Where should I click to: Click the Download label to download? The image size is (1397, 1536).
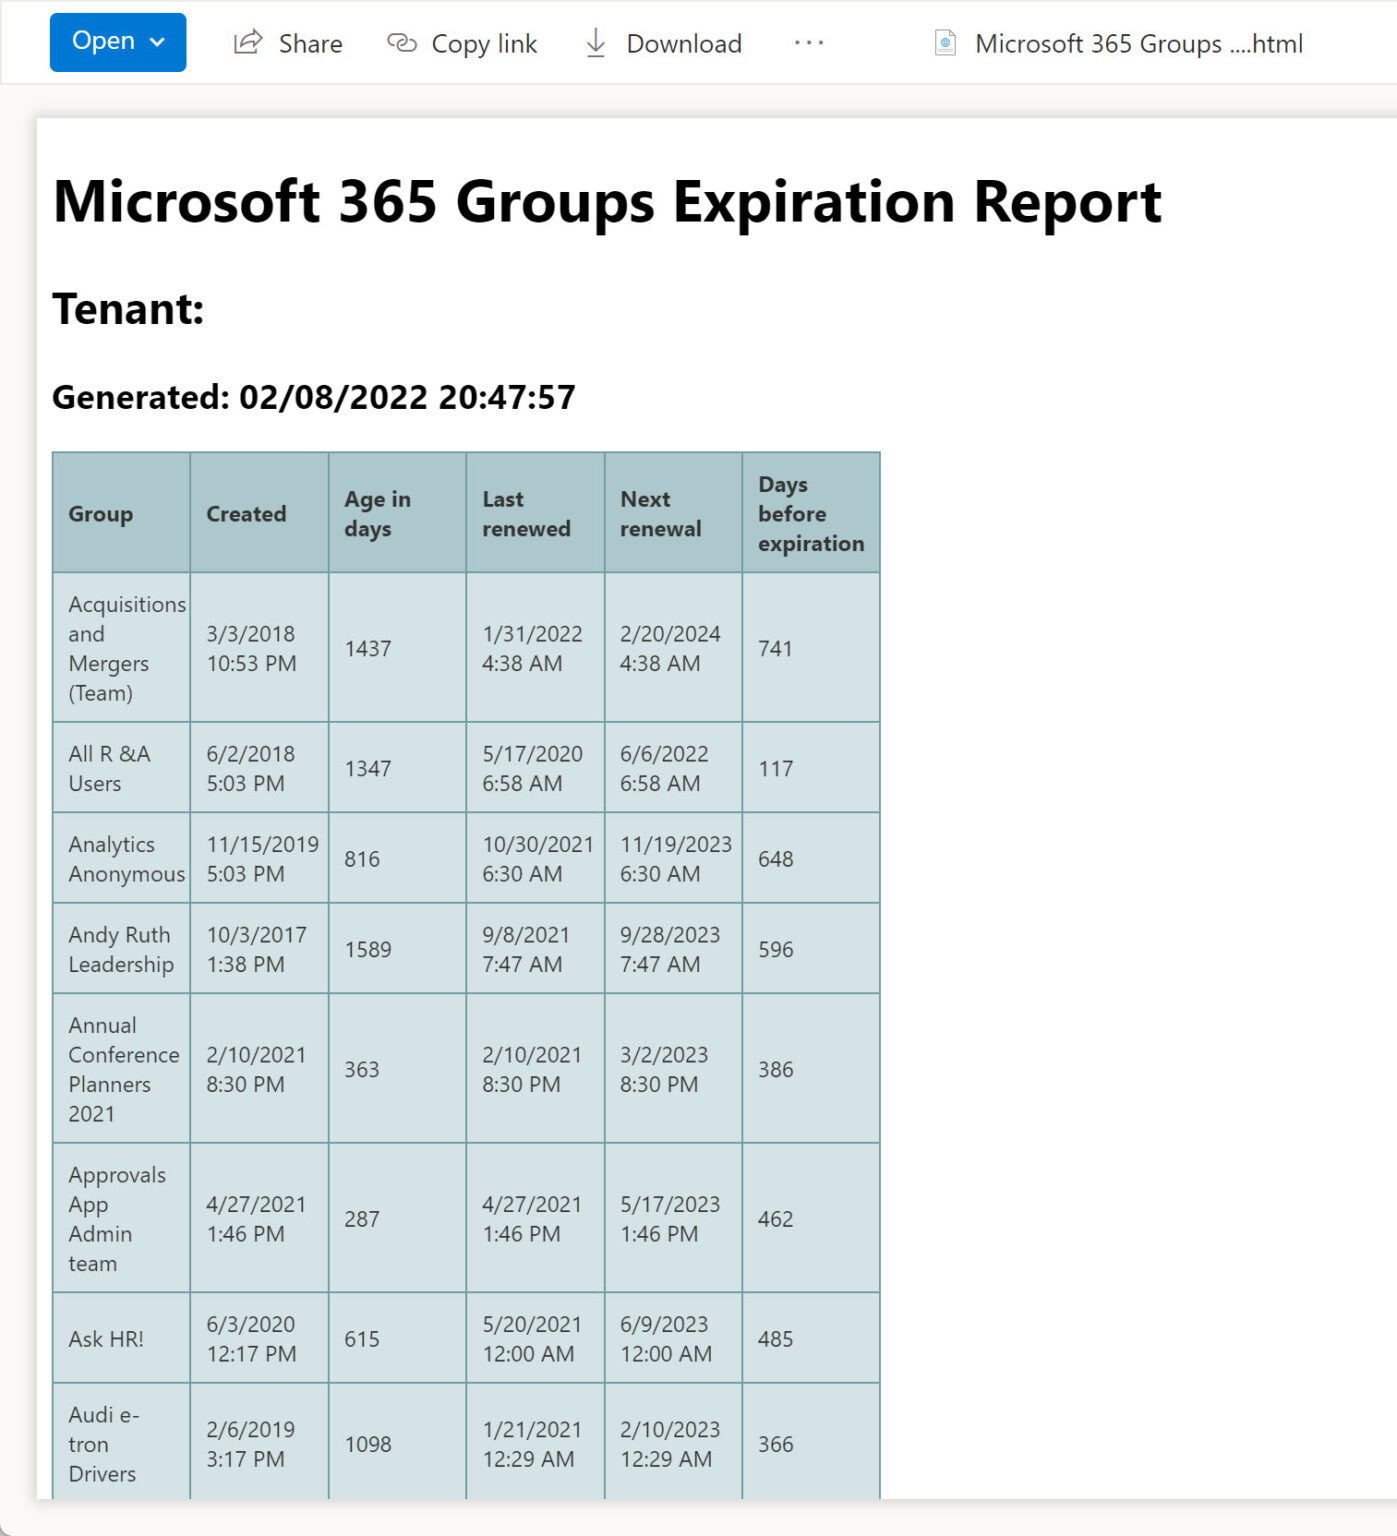(682, 43)
